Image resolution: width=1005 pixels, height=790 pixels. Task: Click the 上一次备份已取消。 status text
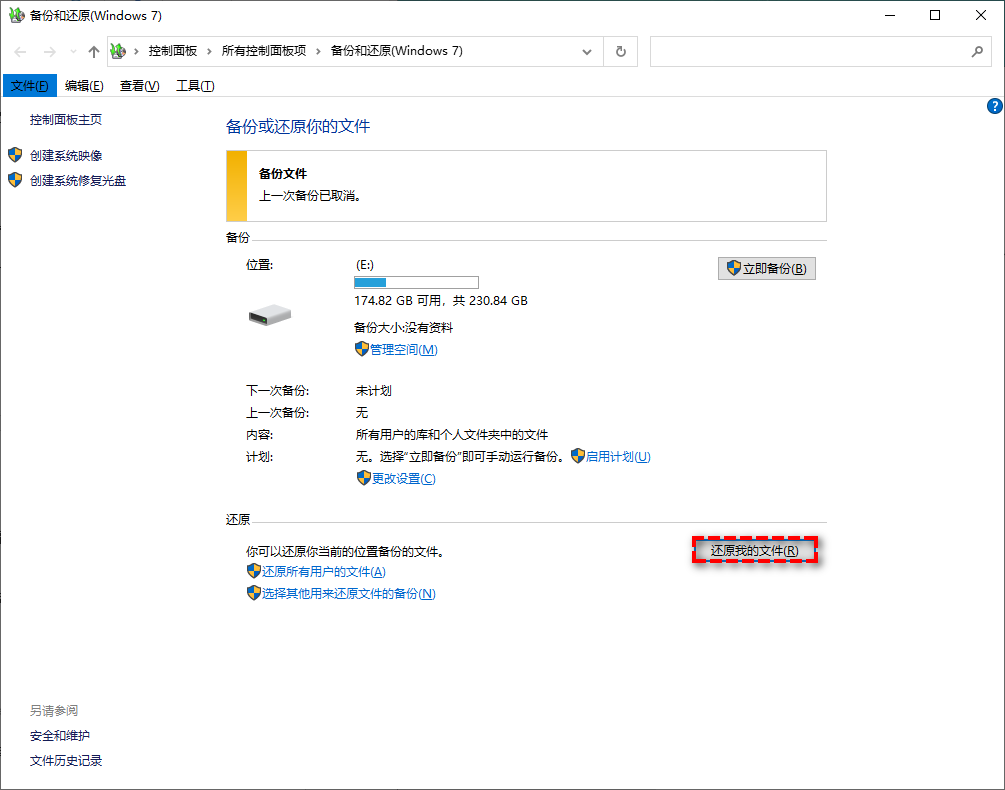click(x=310, y=195)
